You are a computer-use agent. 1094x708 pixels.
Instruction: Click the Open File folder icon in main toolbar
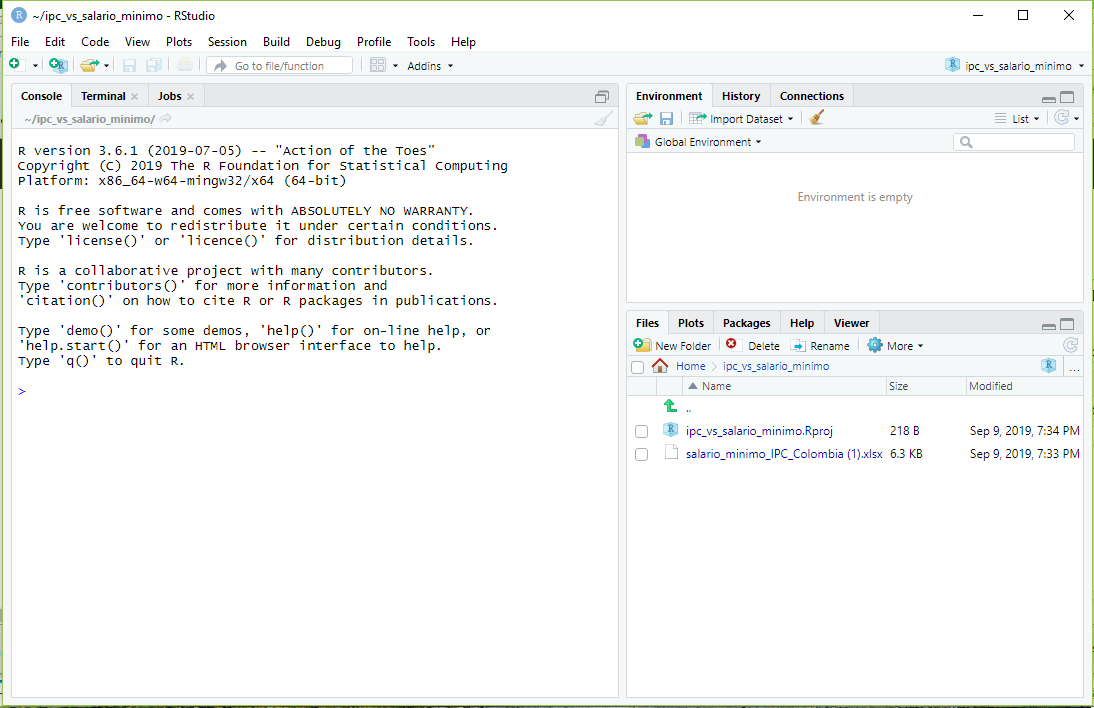point(89,65)
